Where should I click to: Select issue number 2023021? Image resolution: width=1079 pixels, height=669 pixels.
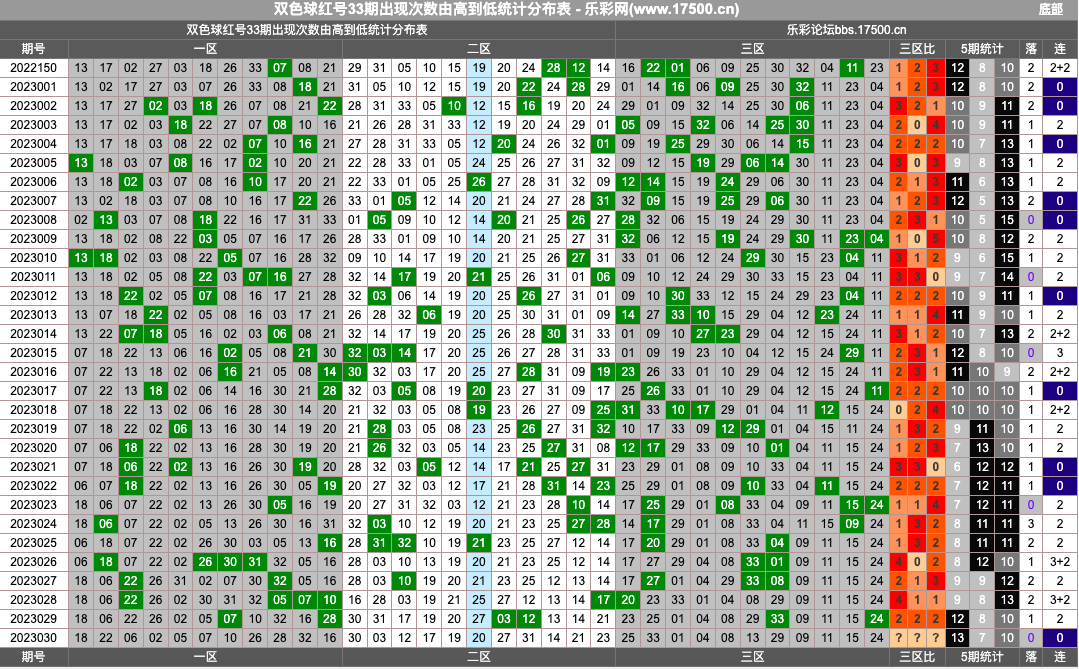tap(34, 467)
